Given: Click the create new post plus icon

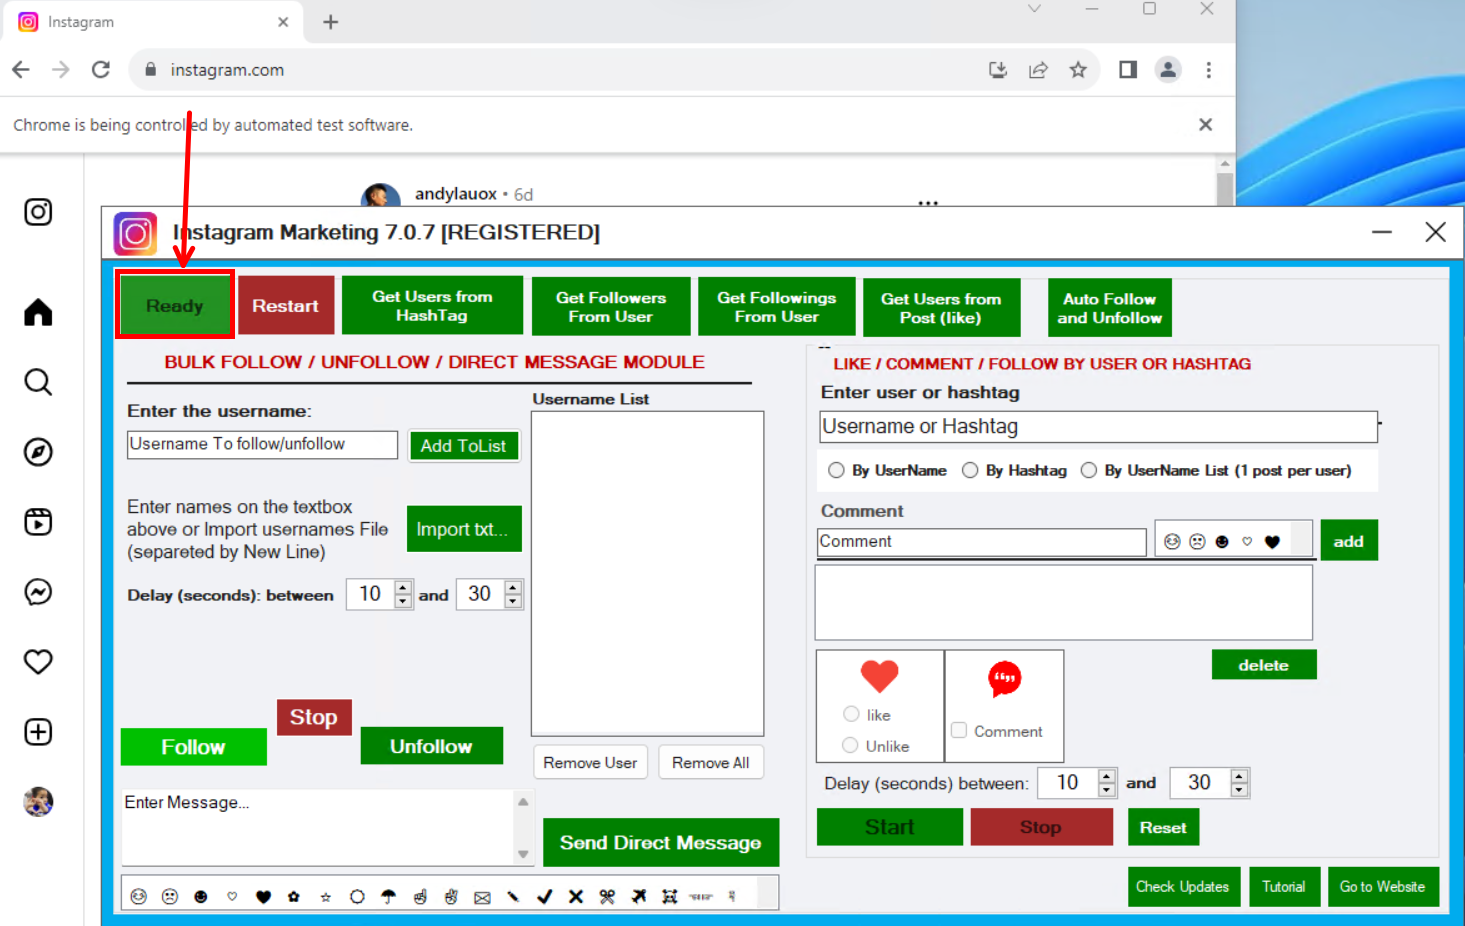Looking at the screenshot, I should 38,732.
